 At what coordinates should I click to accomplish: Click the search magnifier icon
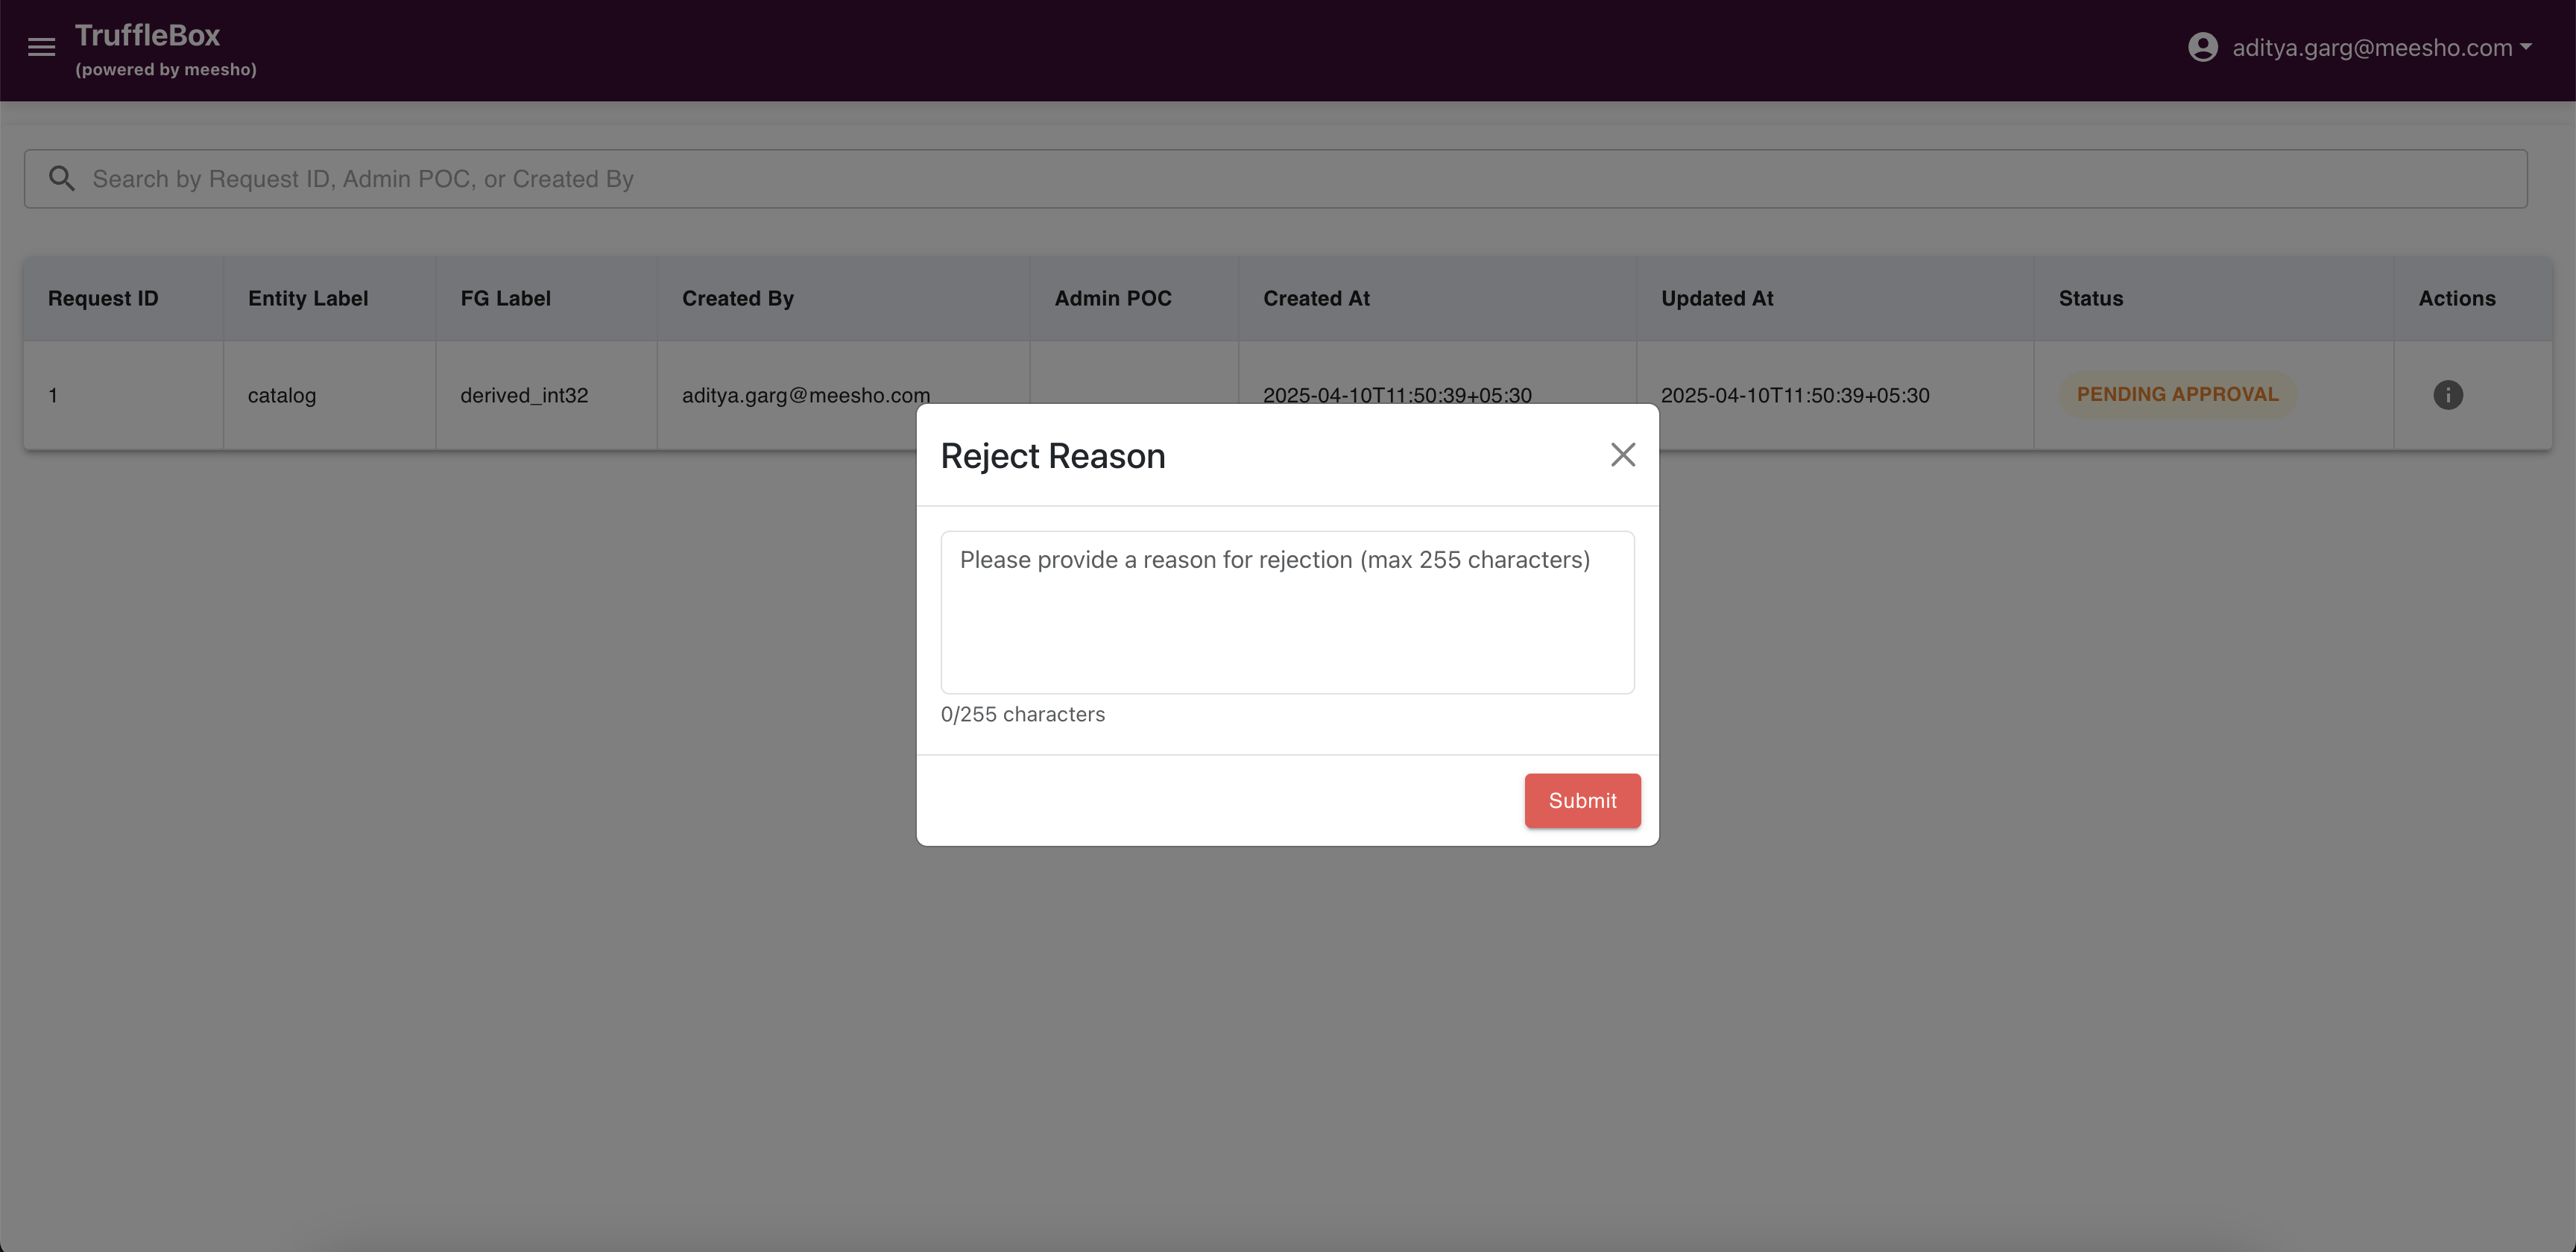pyautogui.click(x=62, y=179)
